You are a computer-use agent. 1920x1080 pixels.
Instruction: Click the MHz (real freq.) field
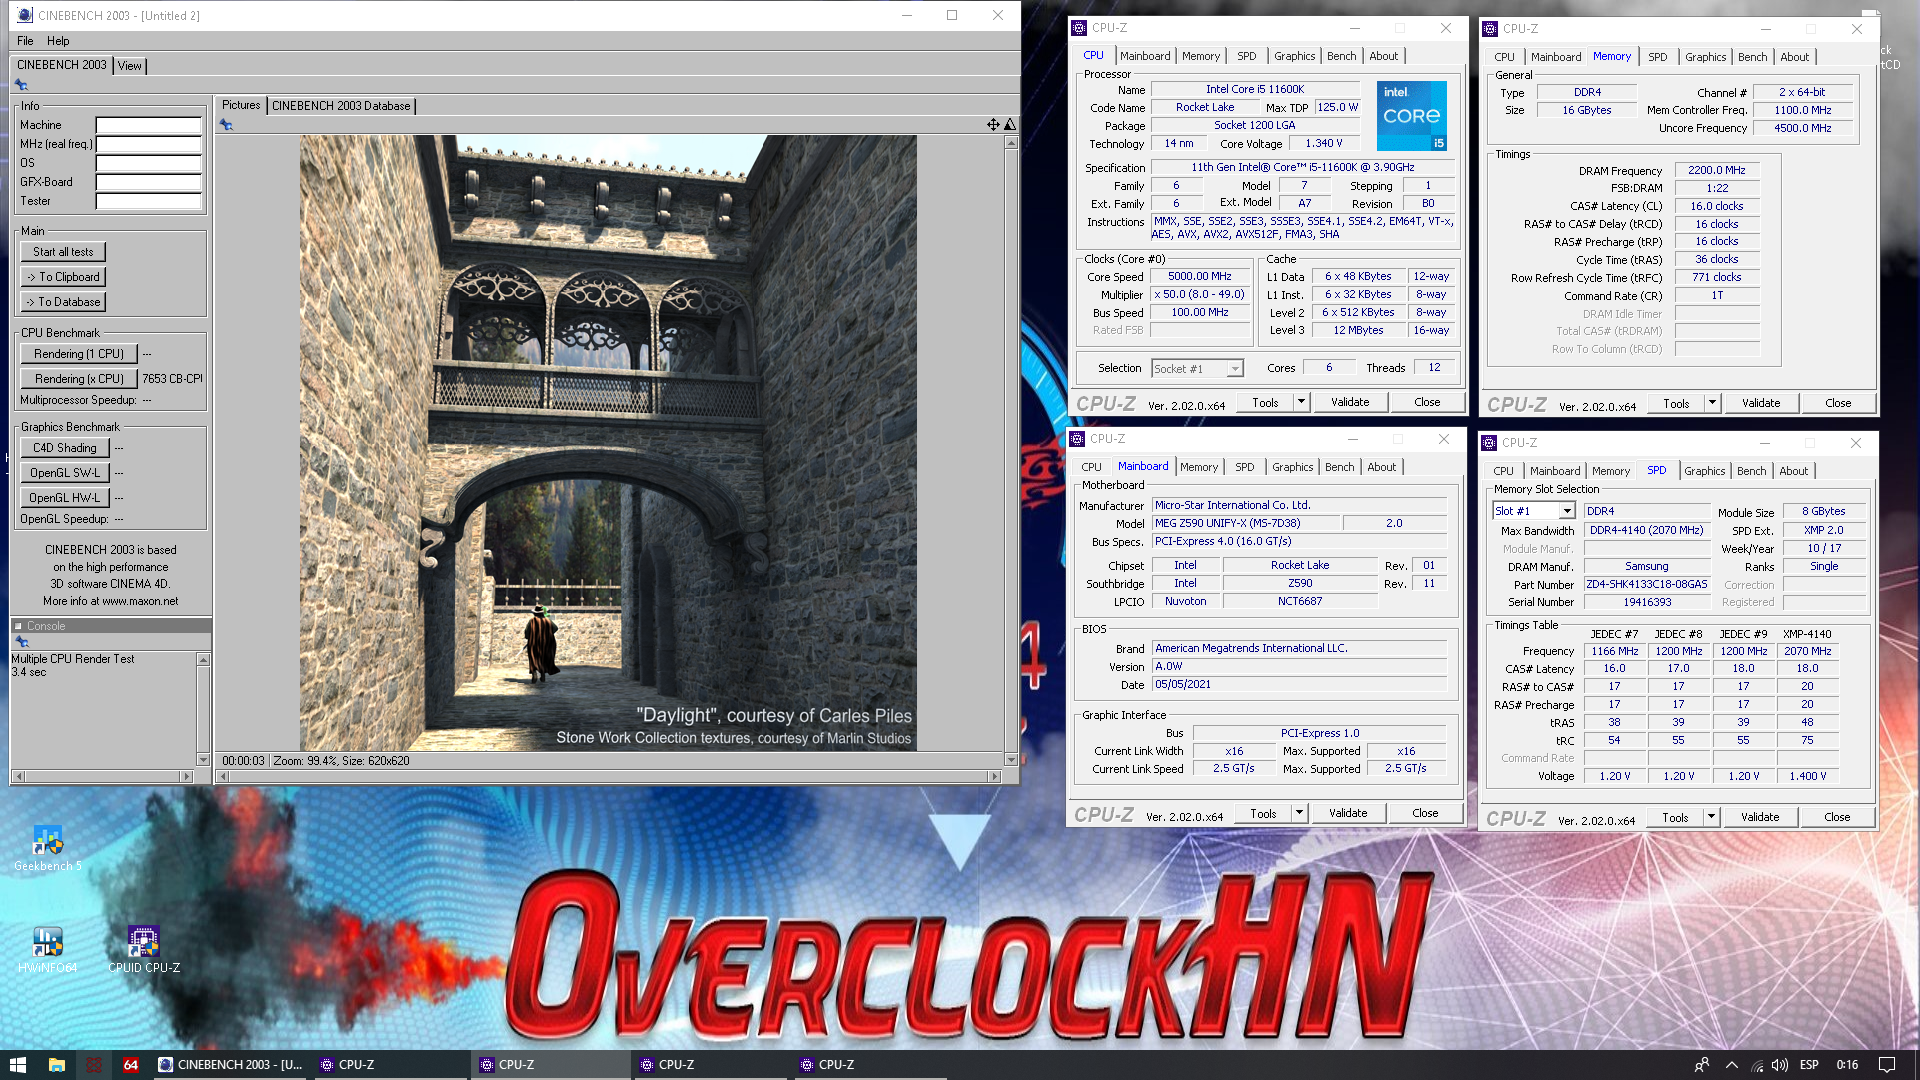148,144
